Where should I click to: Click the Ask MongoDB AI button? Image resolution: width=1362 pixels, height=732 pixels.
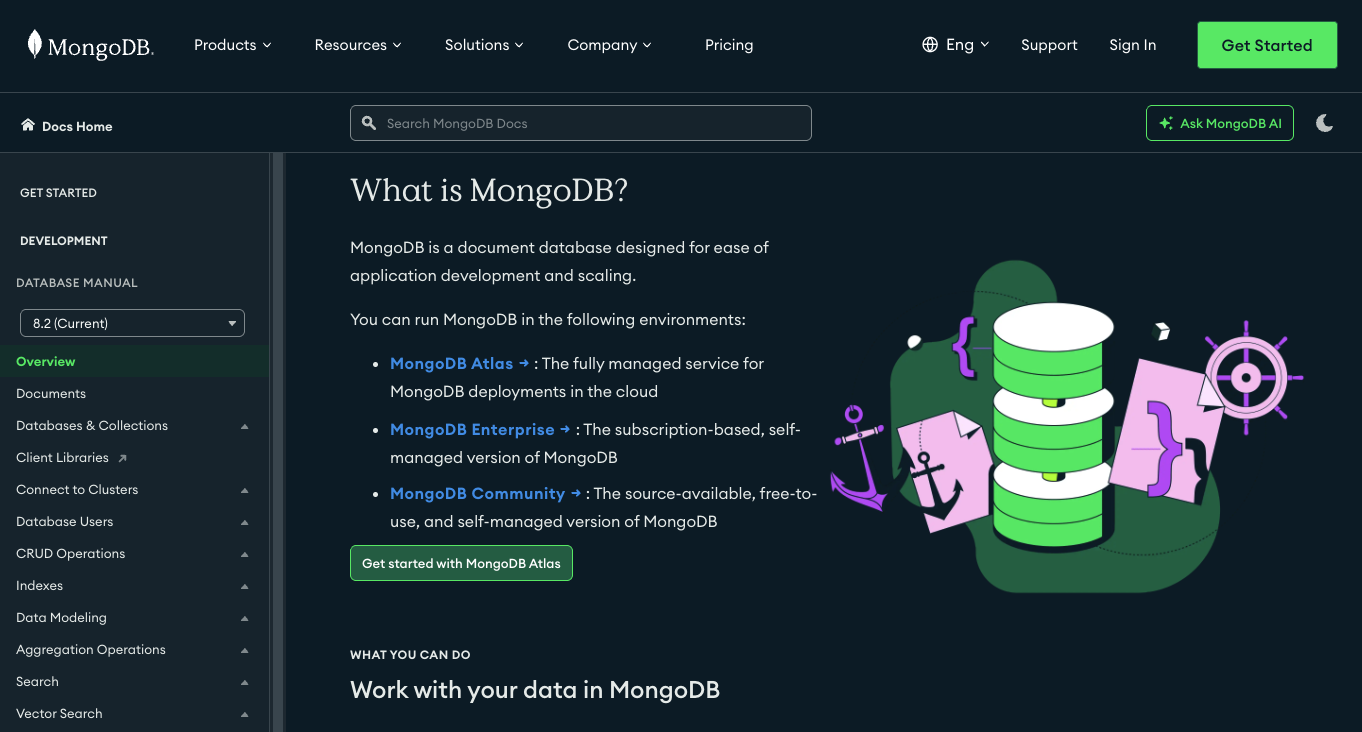click(x=1219, y=123)
